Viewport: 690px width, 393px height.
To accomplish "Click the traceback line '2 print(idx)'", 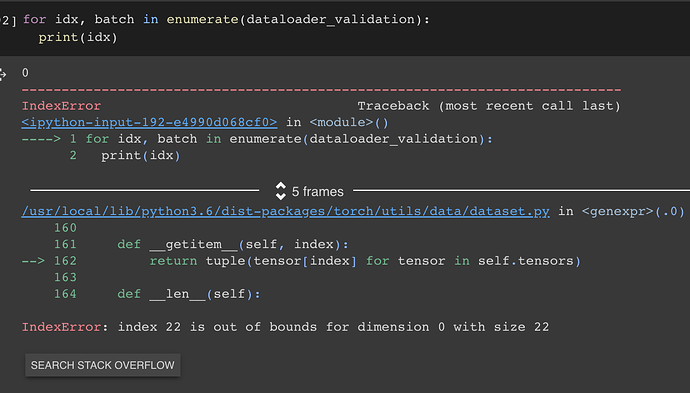I will tap(125, 155).
